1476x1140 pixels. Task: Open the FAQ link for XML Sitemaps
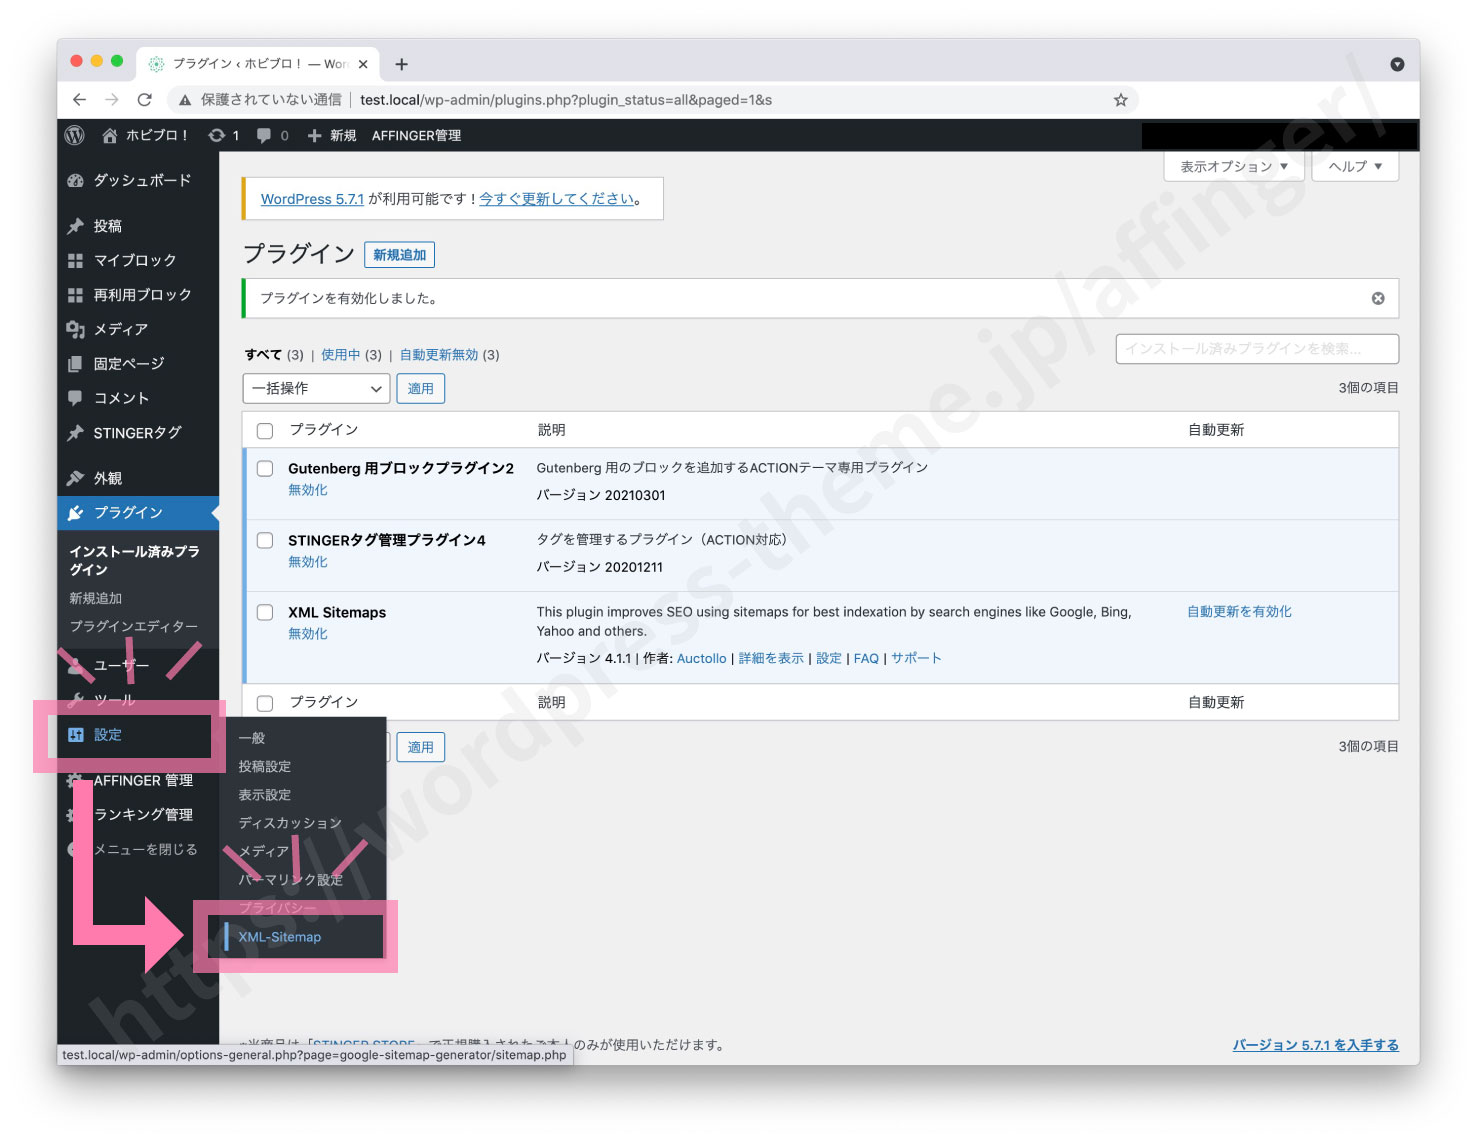tap(866, 659)
